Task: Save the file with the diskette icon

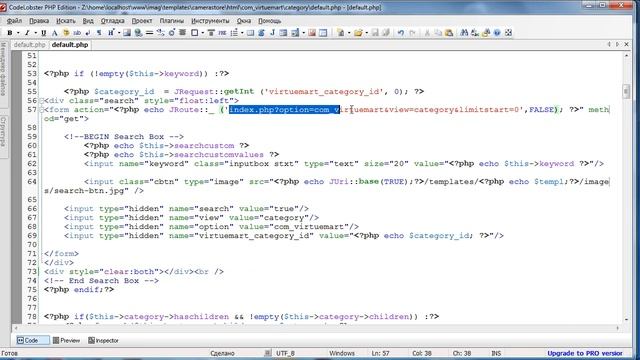Action: pyautogui.click(x=375, y=33)
